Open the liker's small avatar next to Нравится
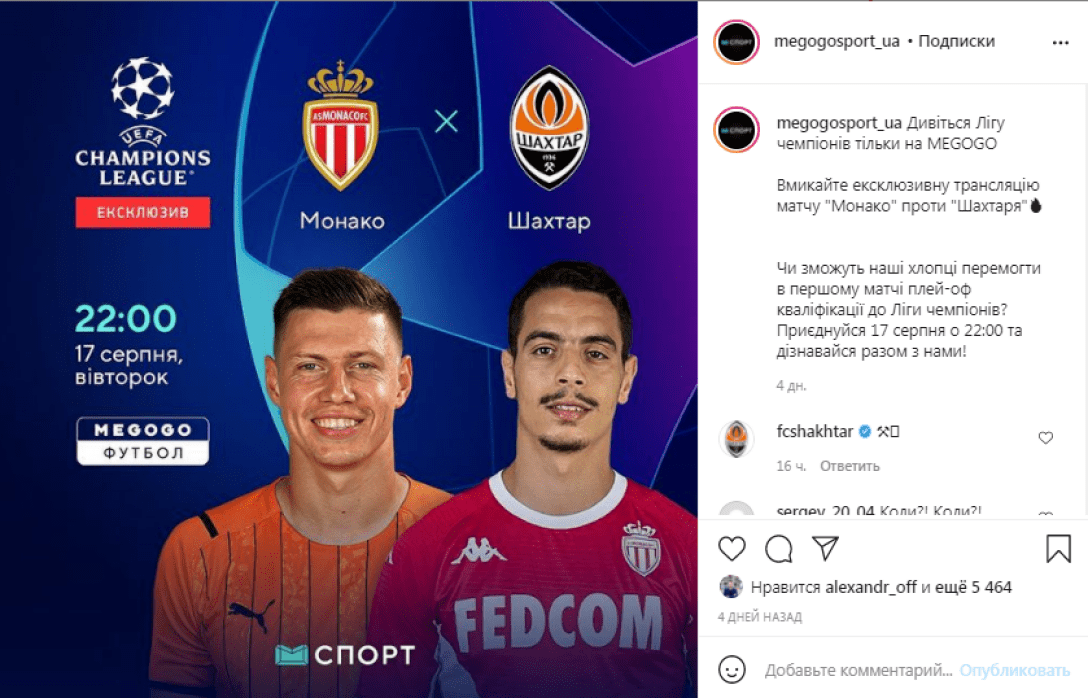 [731, 586]
